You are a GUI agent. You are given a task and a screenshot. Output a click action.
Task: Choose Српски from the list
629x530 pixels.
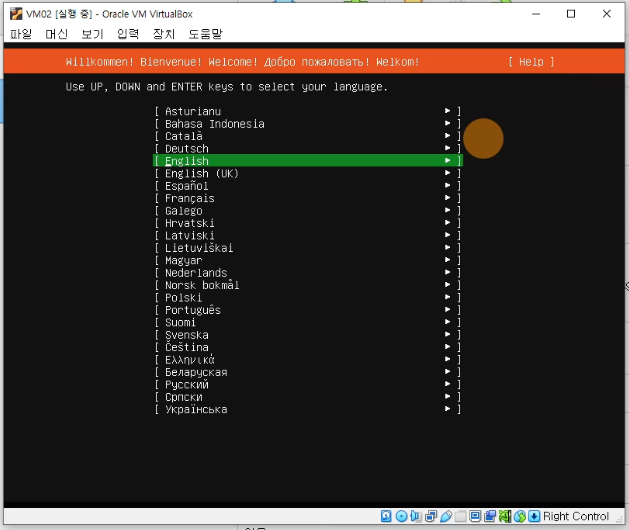[x=308, y=397]
